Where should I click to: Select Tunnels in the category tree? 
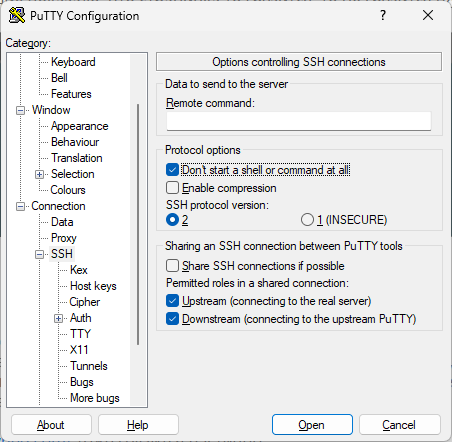tap(89, 366)
